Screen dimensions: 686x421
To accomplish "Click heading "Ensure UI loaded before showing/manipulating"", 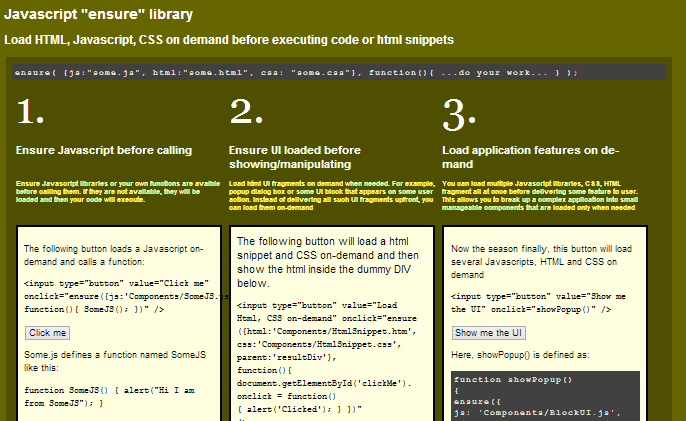I will (x=294, y=157).
